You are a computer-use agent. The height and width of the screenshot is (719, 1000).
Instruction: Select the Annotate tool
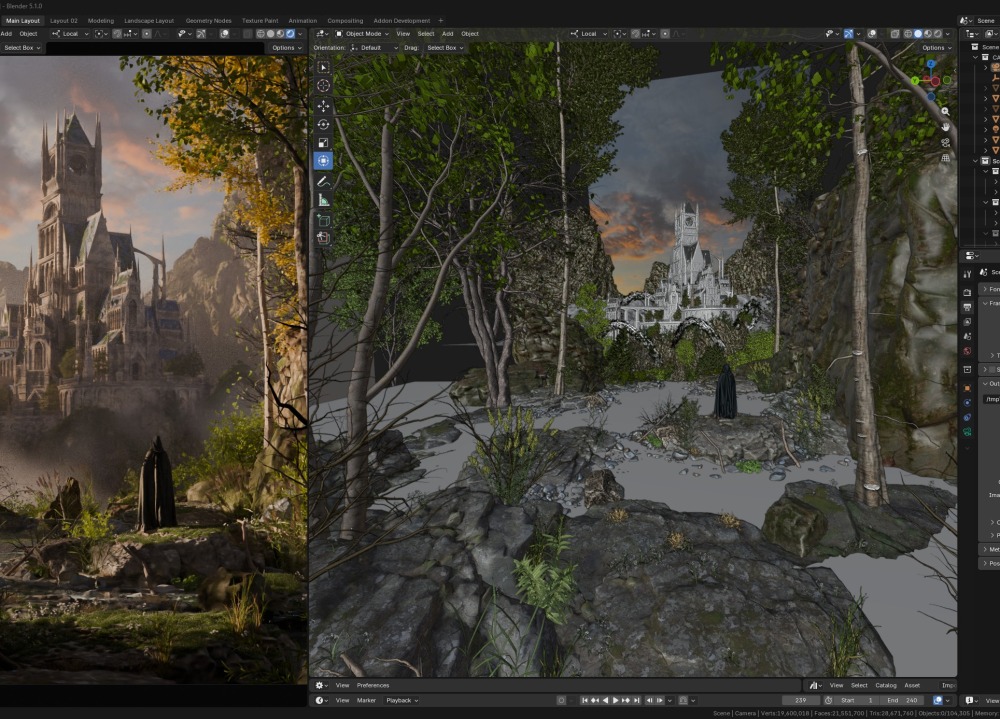[323, 182]
